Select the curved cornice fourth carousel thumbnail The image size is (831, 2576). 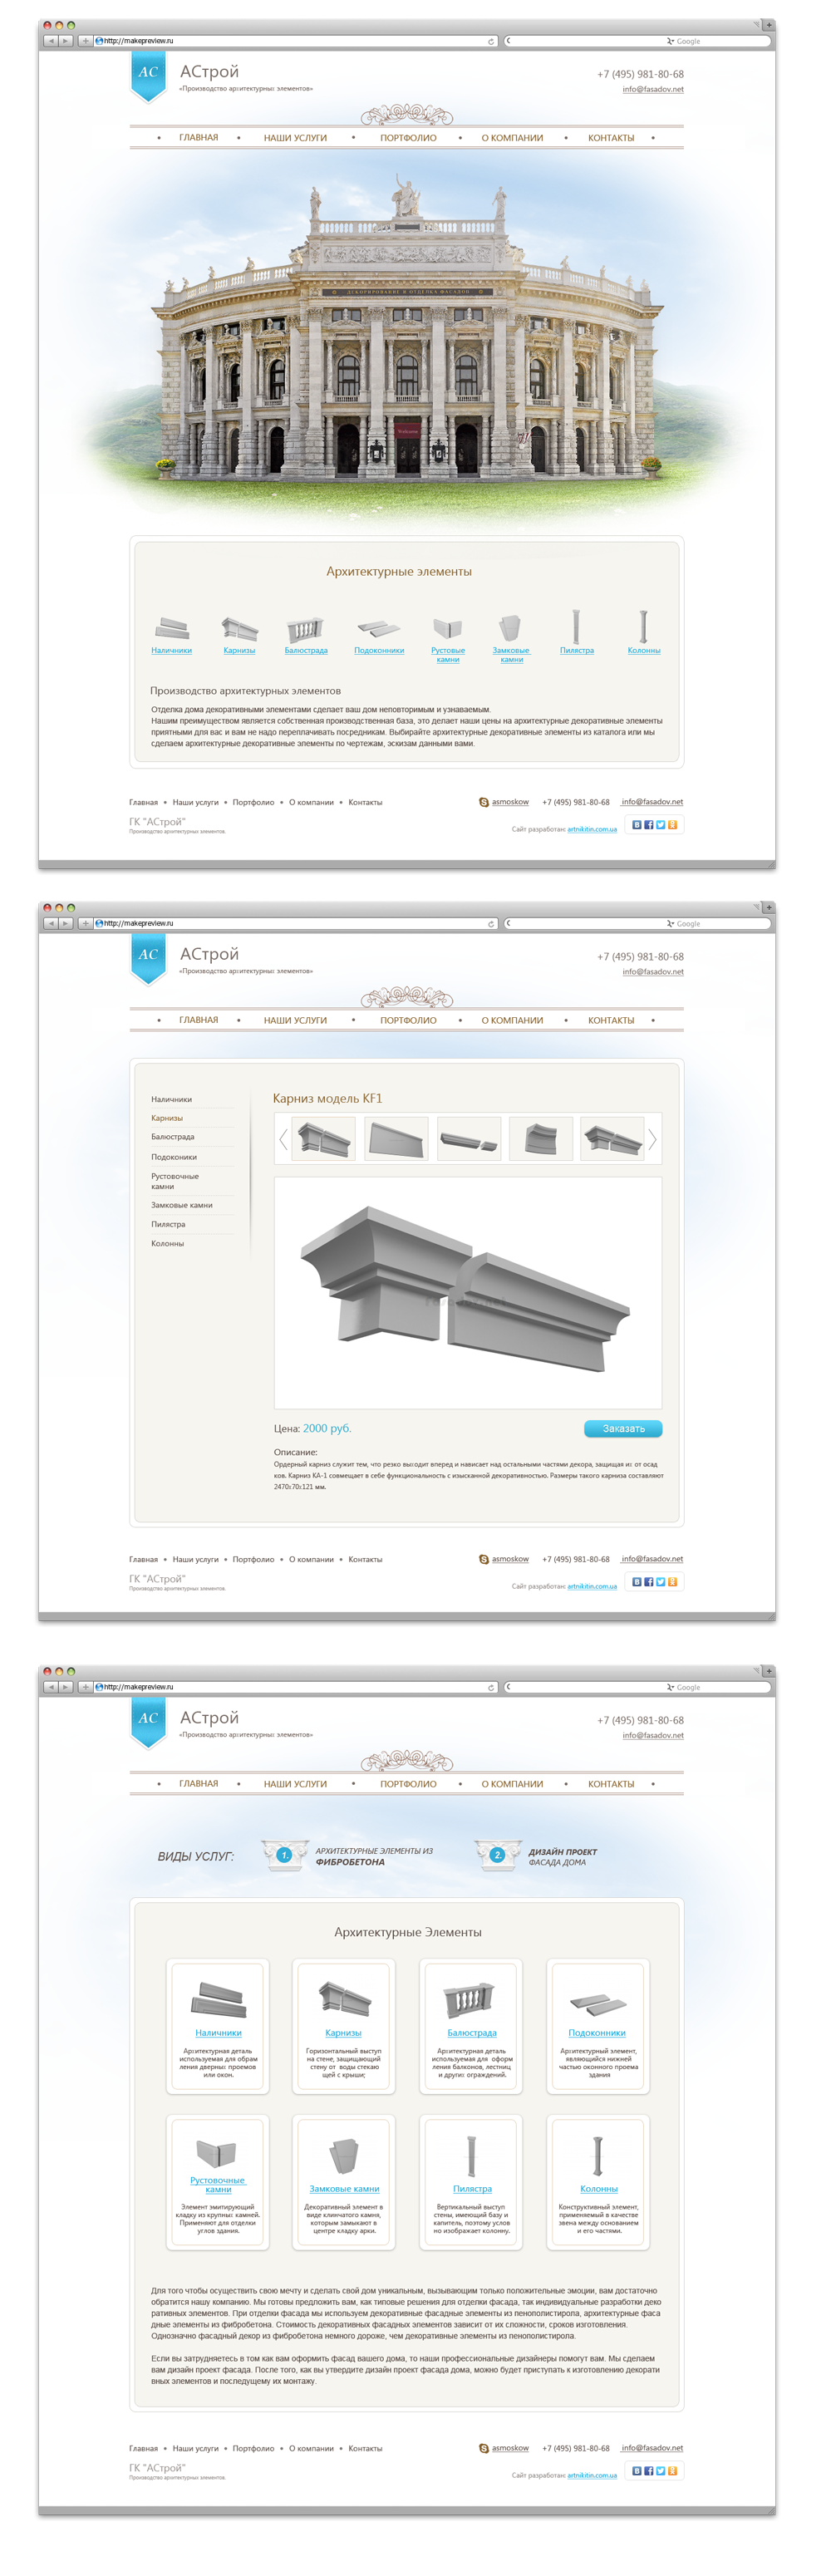pos(541,1139)
